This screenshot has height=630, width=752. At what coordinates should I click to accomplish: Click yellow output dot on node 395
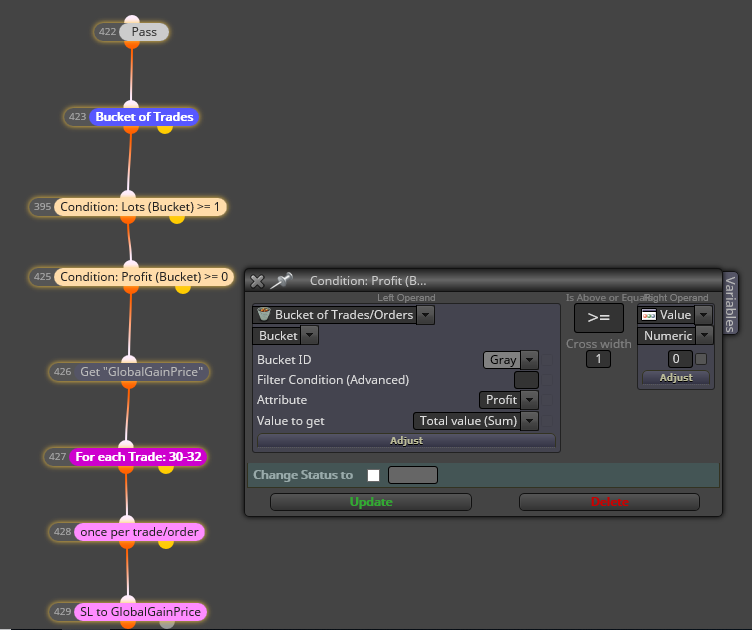click(177, 219)
